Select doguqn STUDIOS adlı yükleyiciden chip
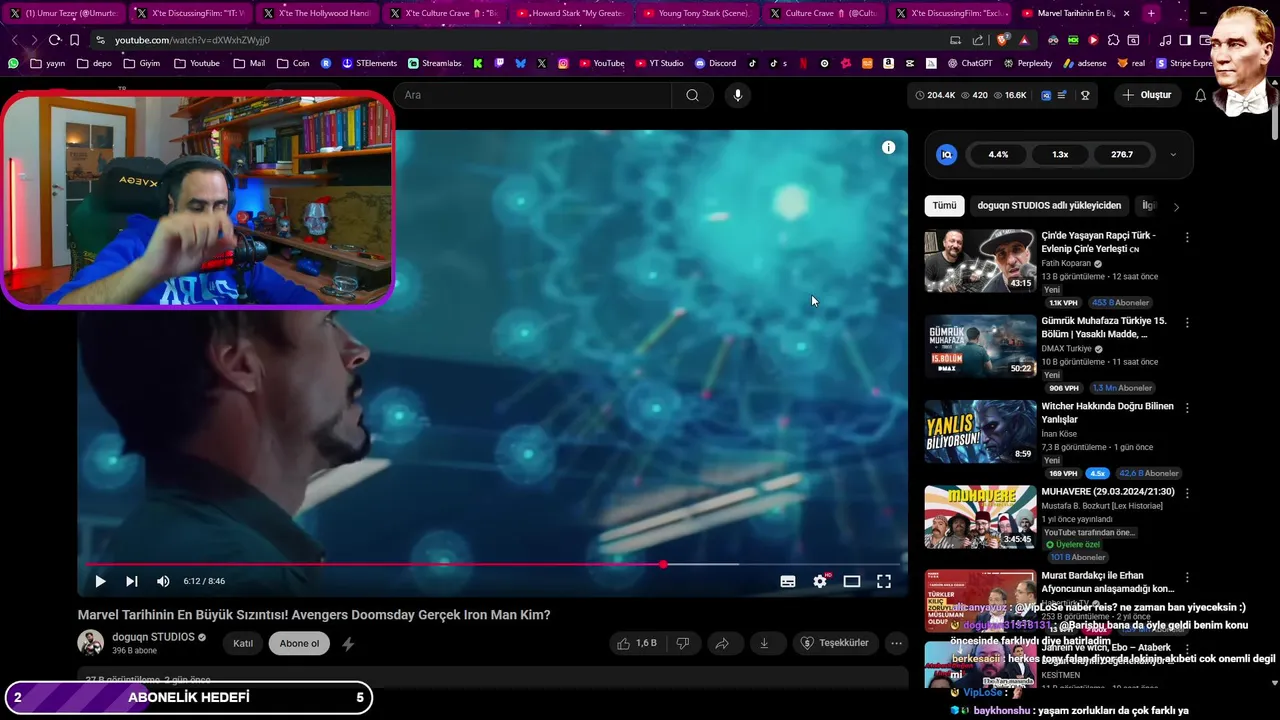 [x=1049, y=205]
